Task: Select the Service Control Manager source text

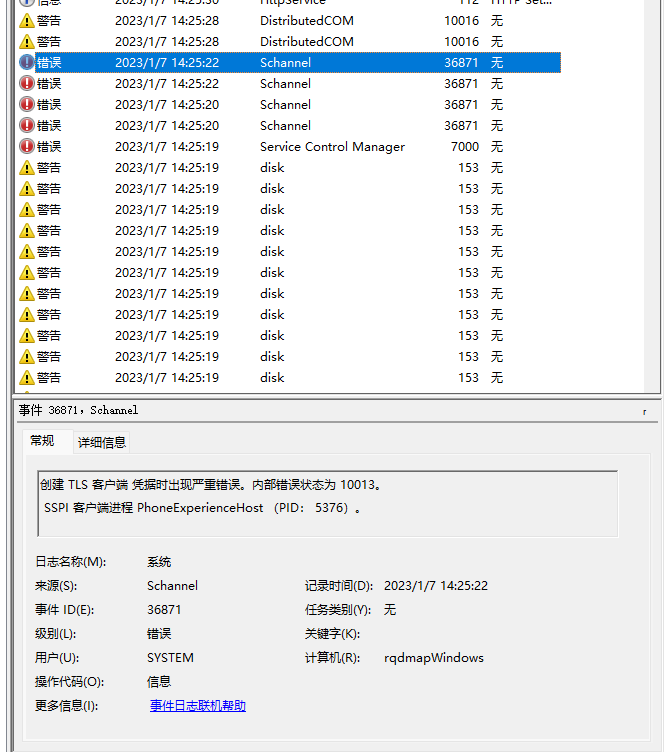Action: (332, 147)
